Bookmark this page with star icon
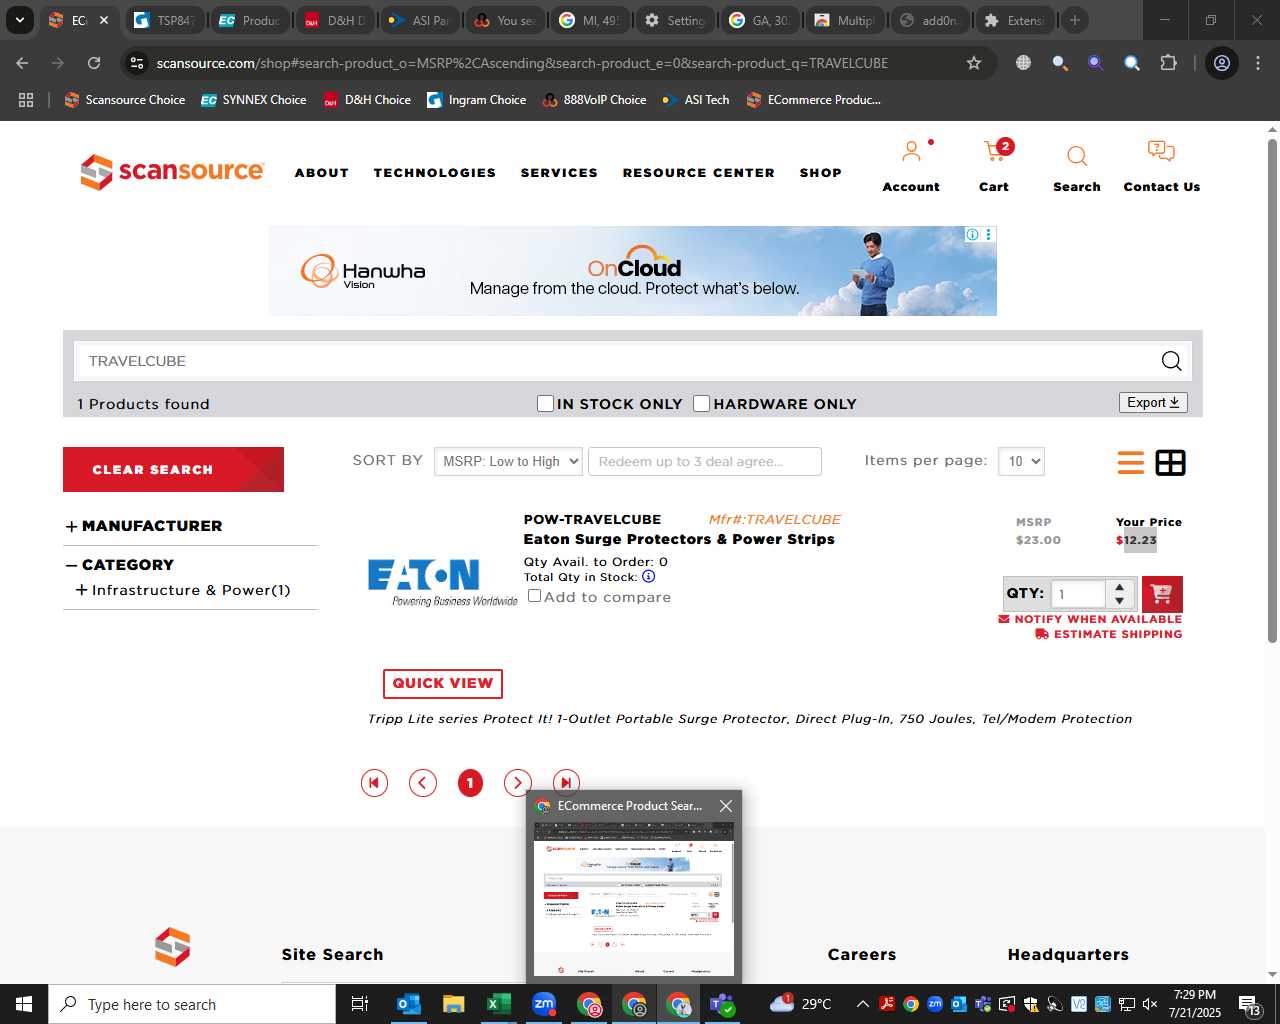The height and width of the screenshot is (1024, 1280). pyautogui.click(x=974, y=63)
